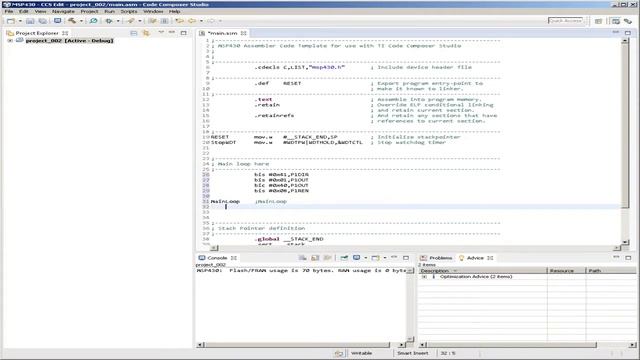The width and height of the screenshot is (640, 360).
Task: Click the Build hammer icon in toolbar
Action: coord(72,20)
